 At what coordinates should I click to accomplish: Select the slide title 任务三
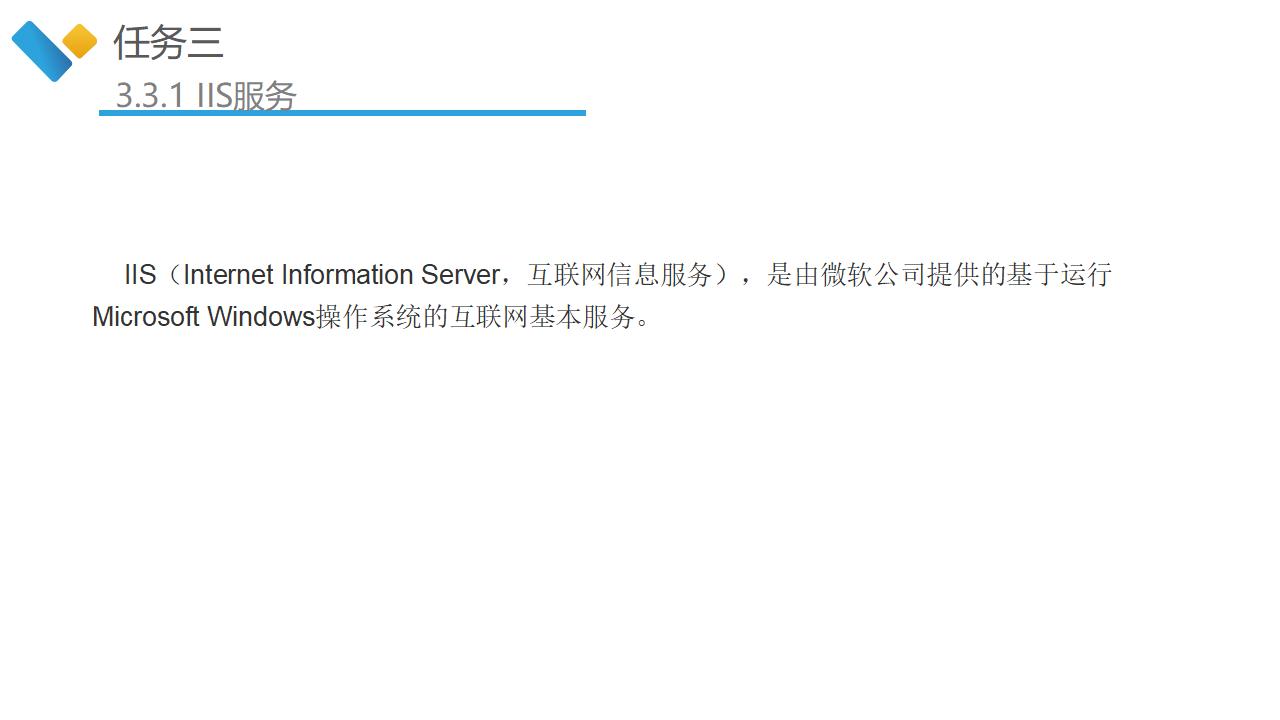[168, 43]
